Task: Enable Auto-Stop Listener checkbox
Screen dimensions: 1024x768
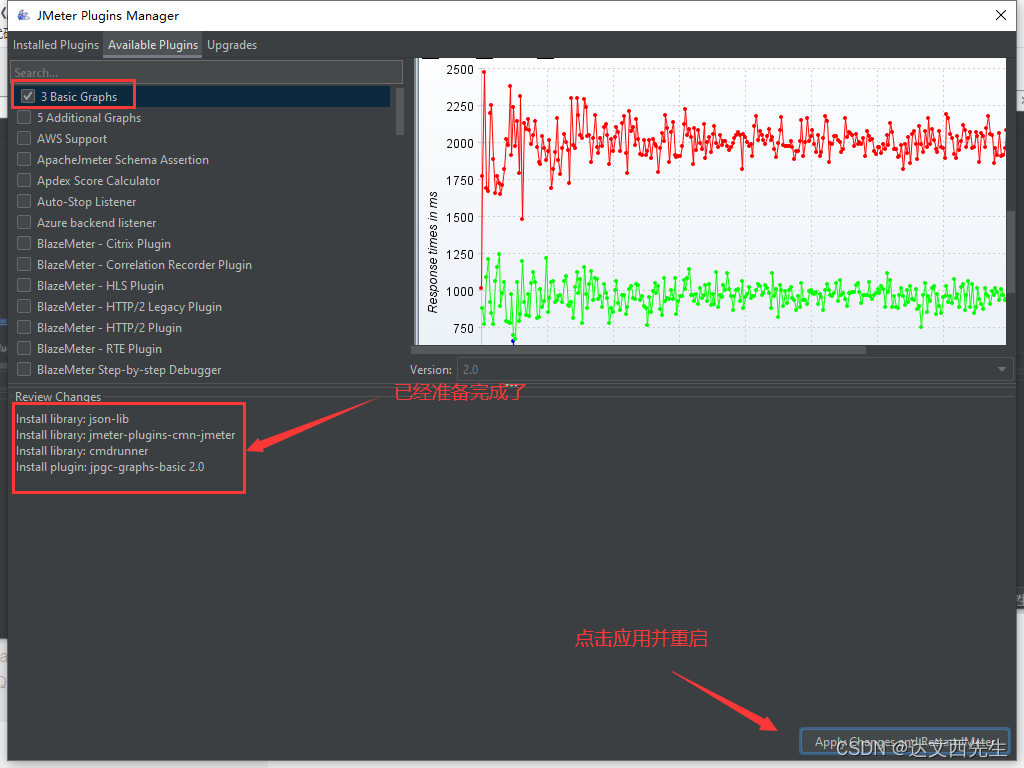Action: point(24,201)
